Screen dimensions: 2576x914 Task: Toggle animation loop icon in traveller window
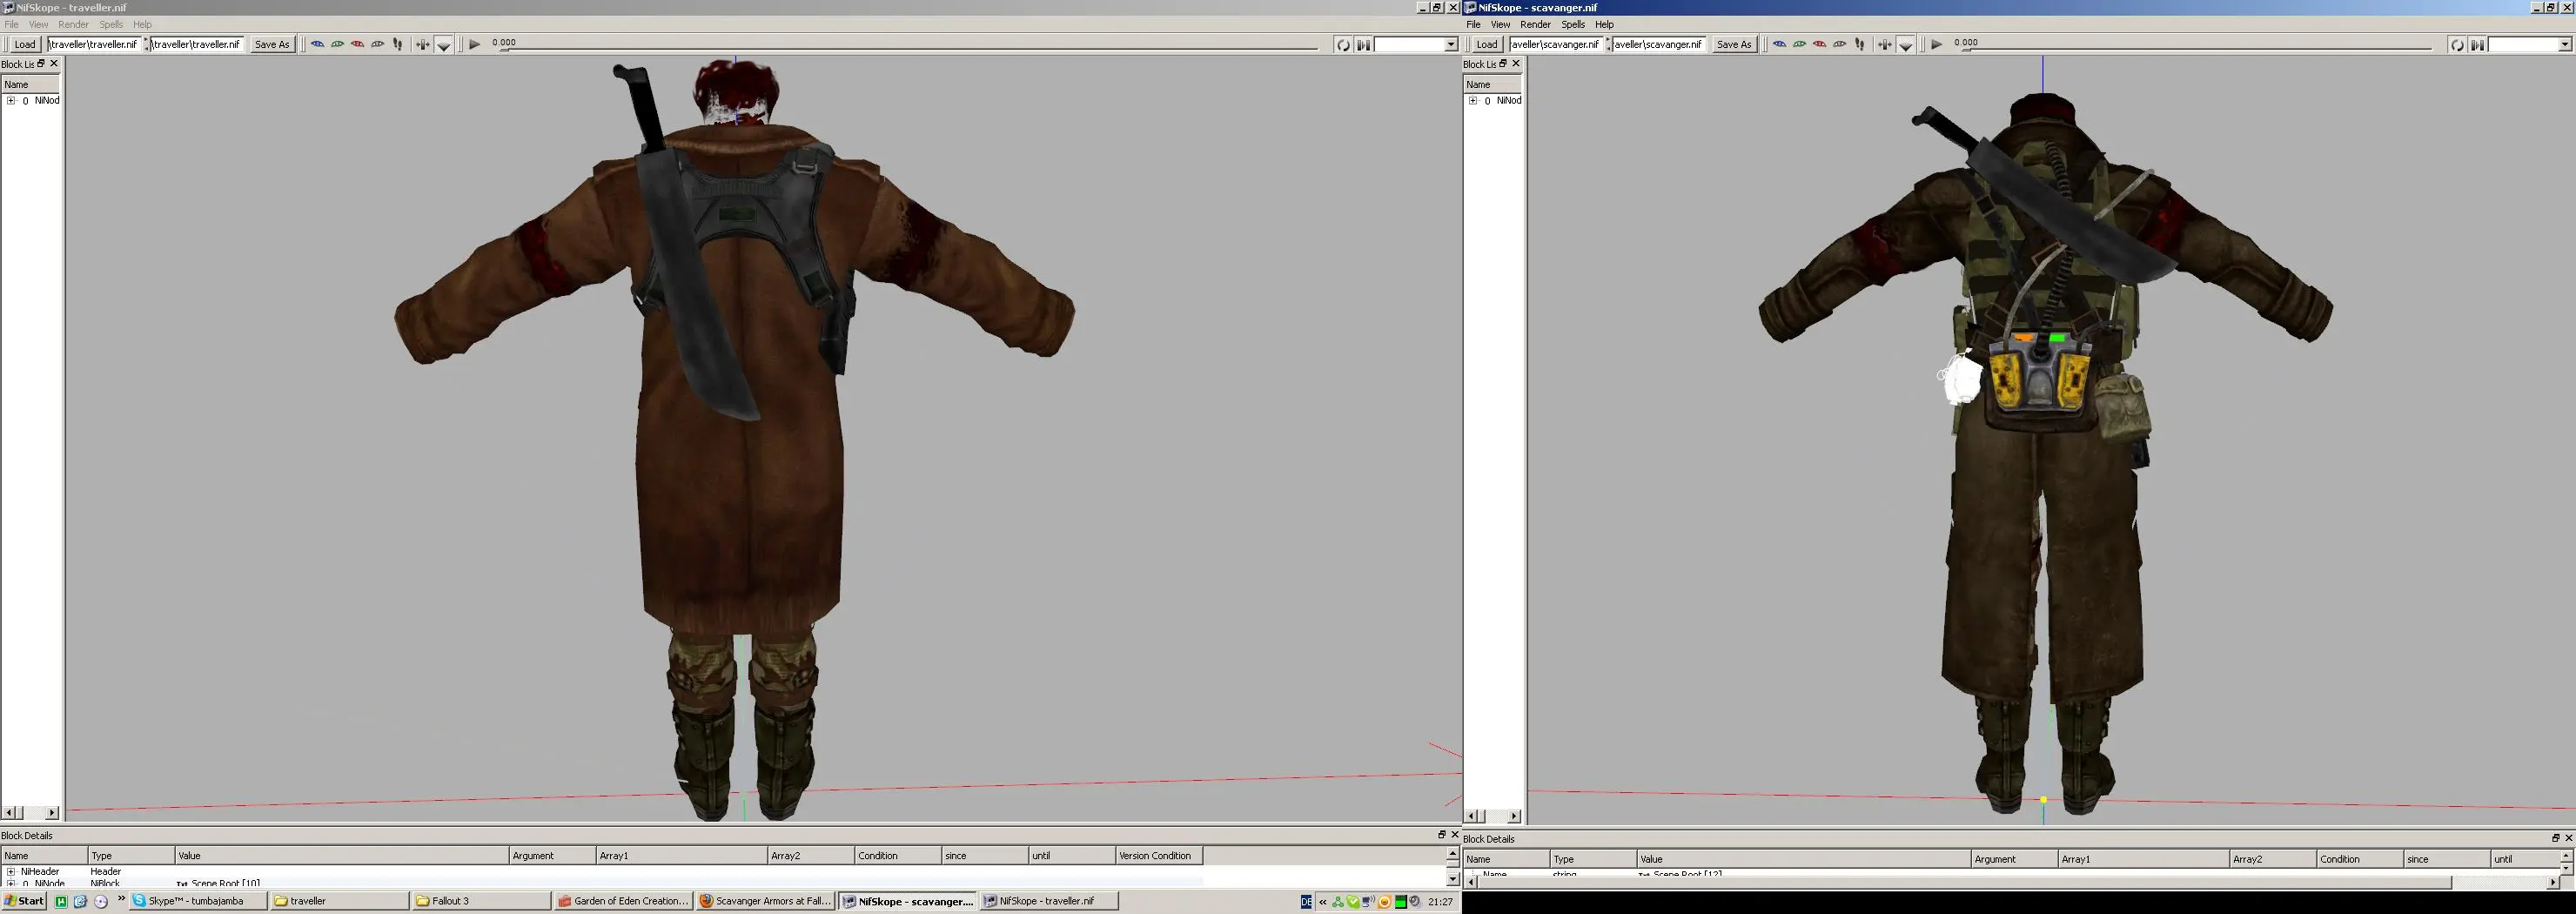coord(1343,44)
